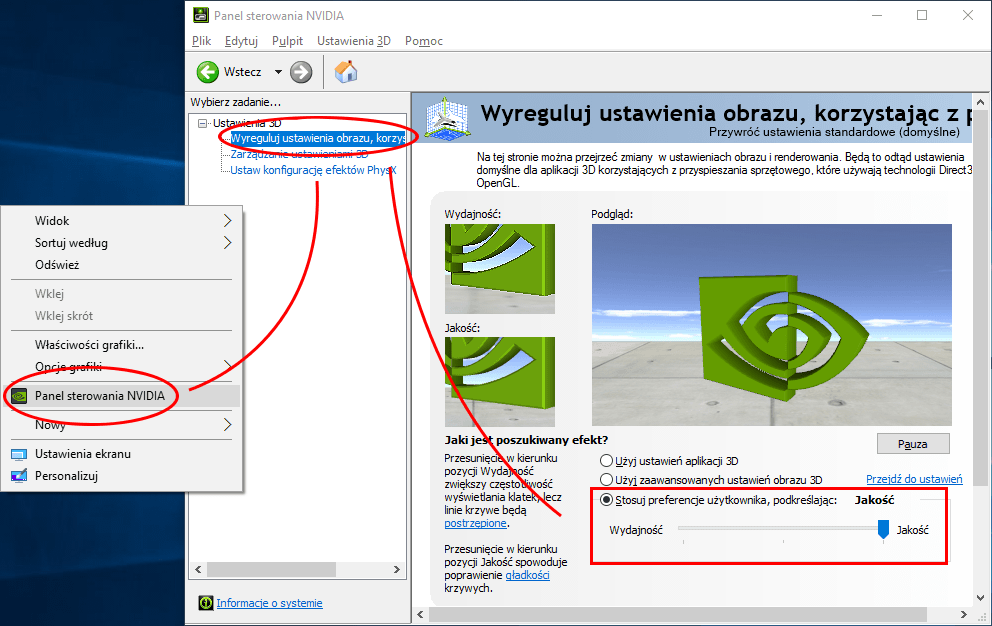Maximize the Panel sterowania NVIDIA window

point(922,15)
